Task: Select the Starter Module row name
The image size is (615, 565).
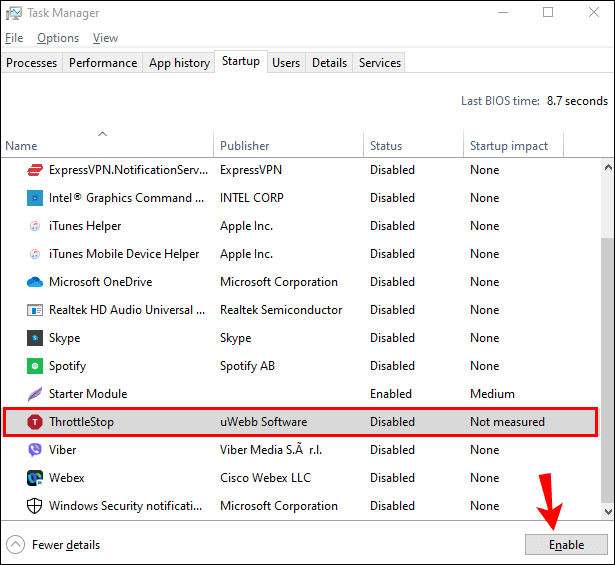Action: (88, 394)
